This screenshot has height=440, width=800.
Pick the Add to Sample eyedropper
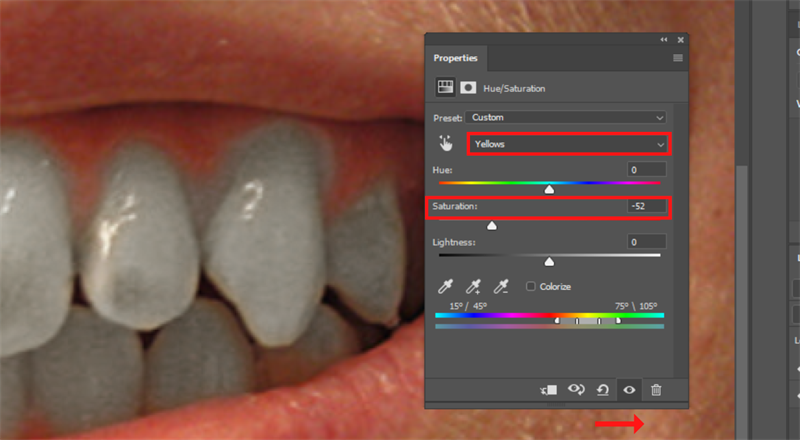473,286
